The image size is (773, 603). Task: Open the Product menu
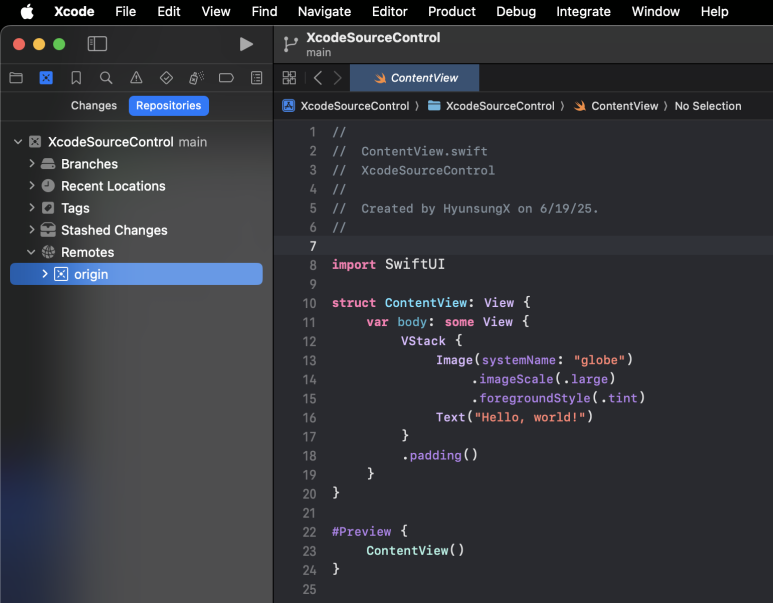coord(452,11)
